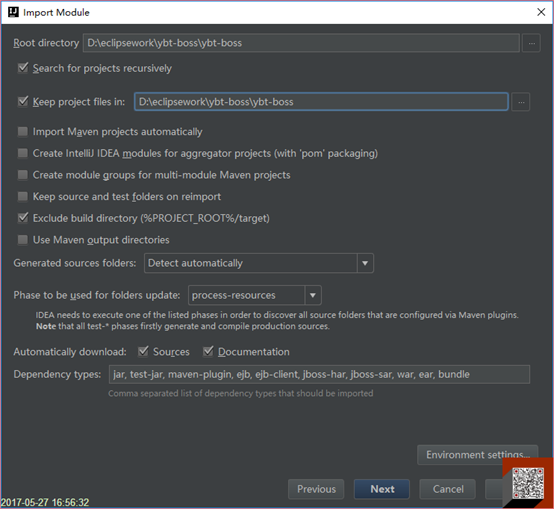Enable Create module groups for multi-module projects
554x509 pixels.
coord(23,174)
